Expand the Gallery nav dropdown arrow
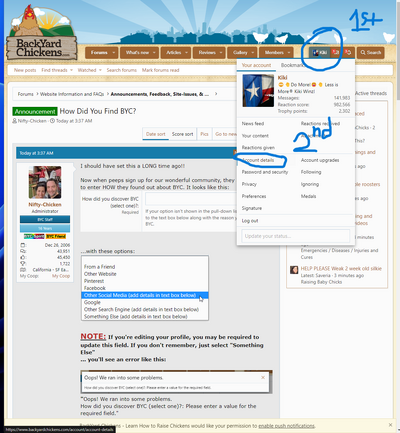Viewport: 400px width, 433px height. 253,52
